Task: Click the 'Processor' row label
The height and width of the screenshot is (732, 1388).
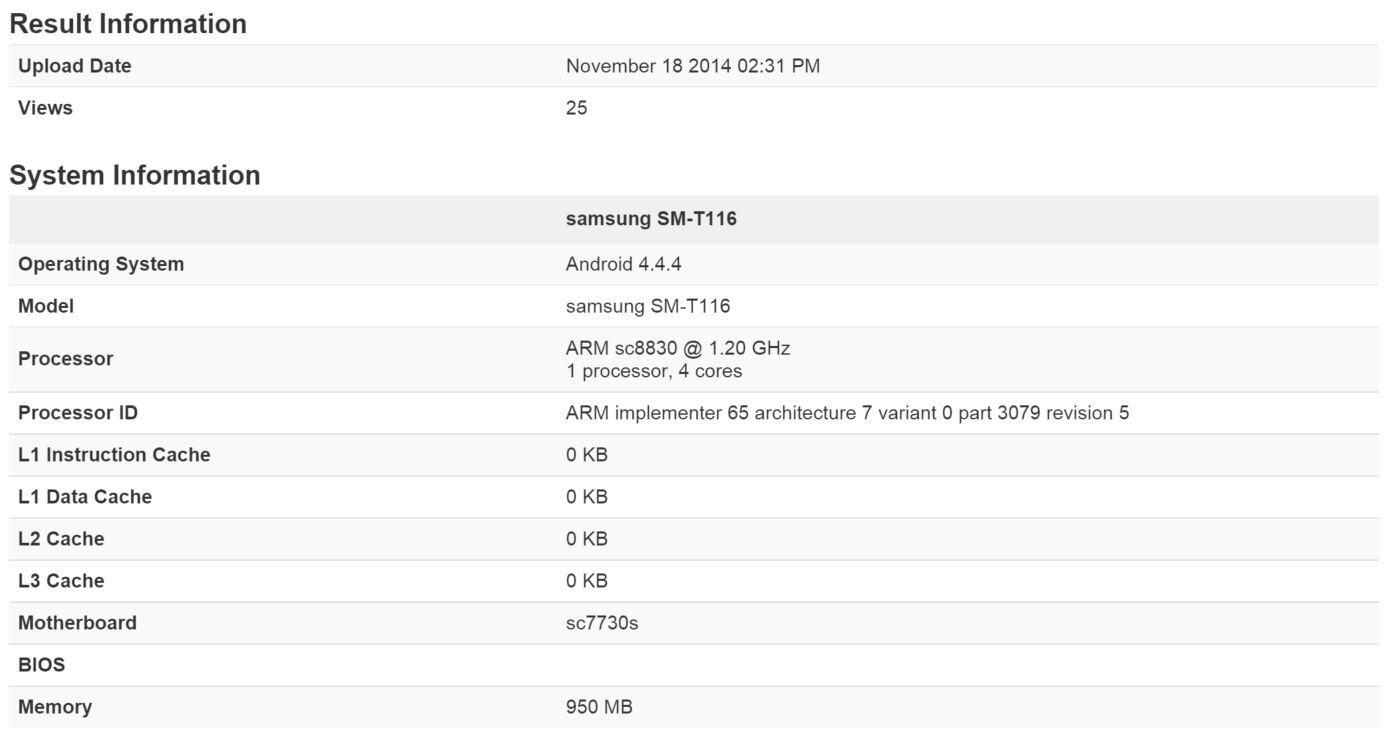Action: (x=66, y=359)
